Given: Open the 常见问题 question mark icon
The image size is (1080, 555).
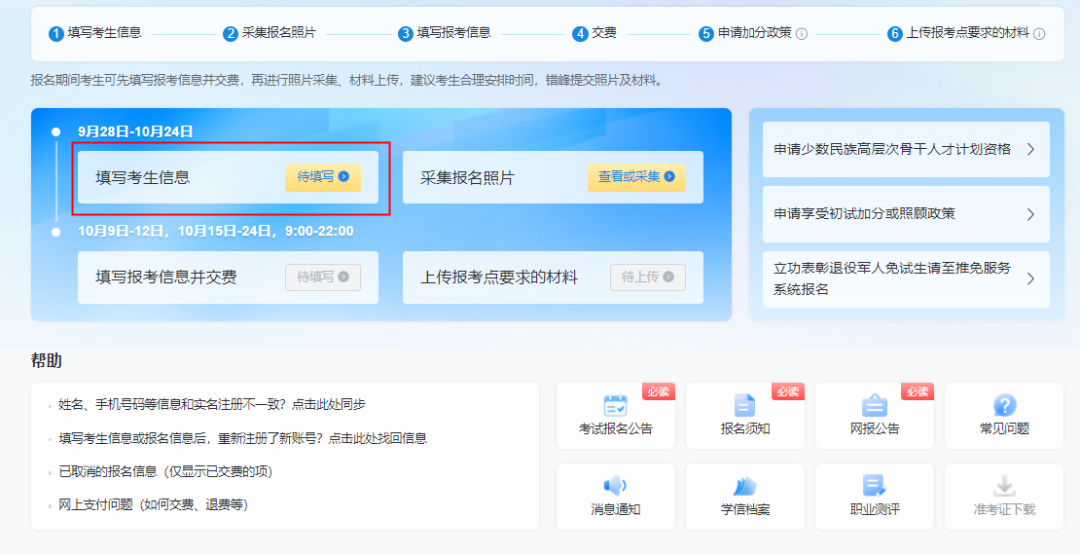Looking at the screenshot, I should click(x=1004, y=405).
